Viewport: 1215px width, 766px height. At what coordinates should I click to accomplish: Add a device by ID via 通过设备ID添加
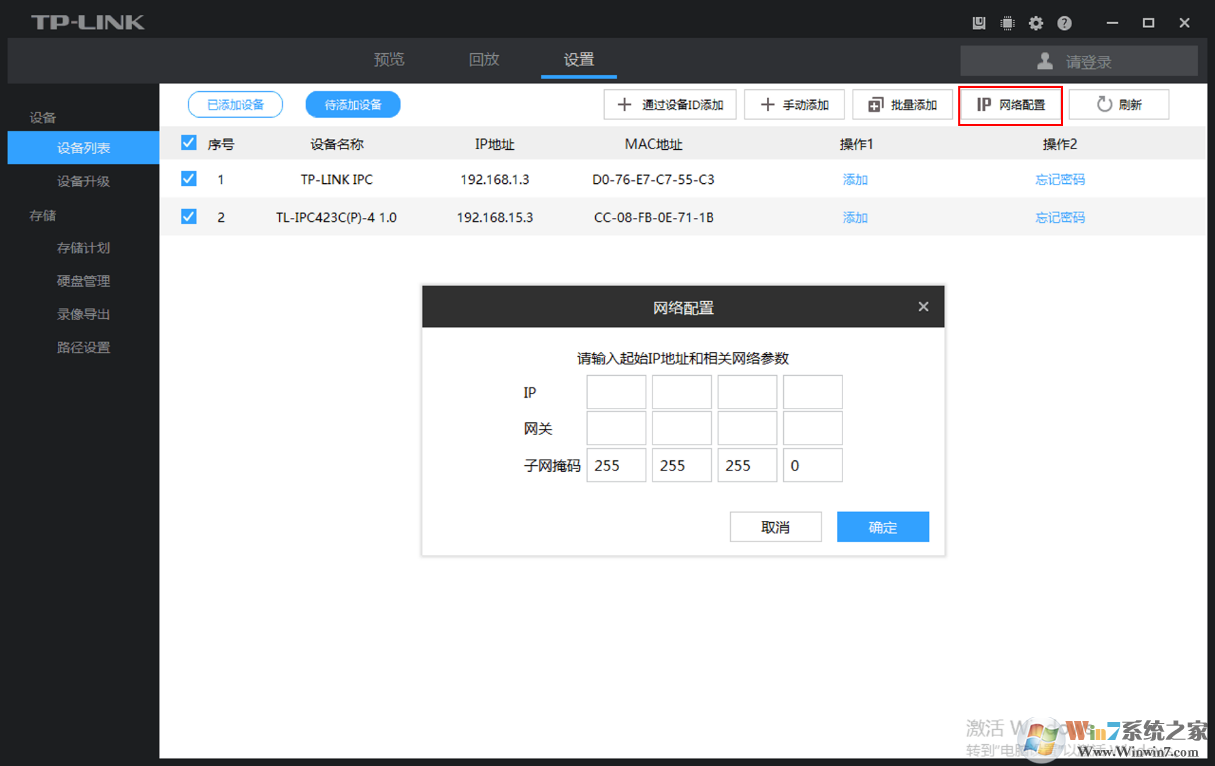tap(669, 104)
